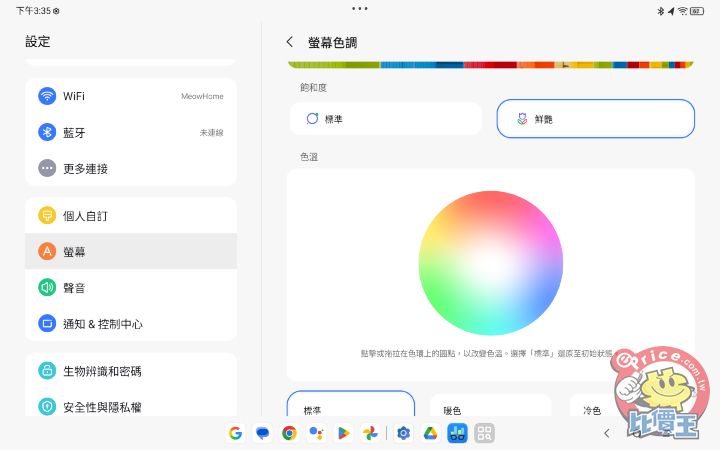Tap the 個人自訂 paintbrush icon
720x450 pixels.
[x=47, y=215]
